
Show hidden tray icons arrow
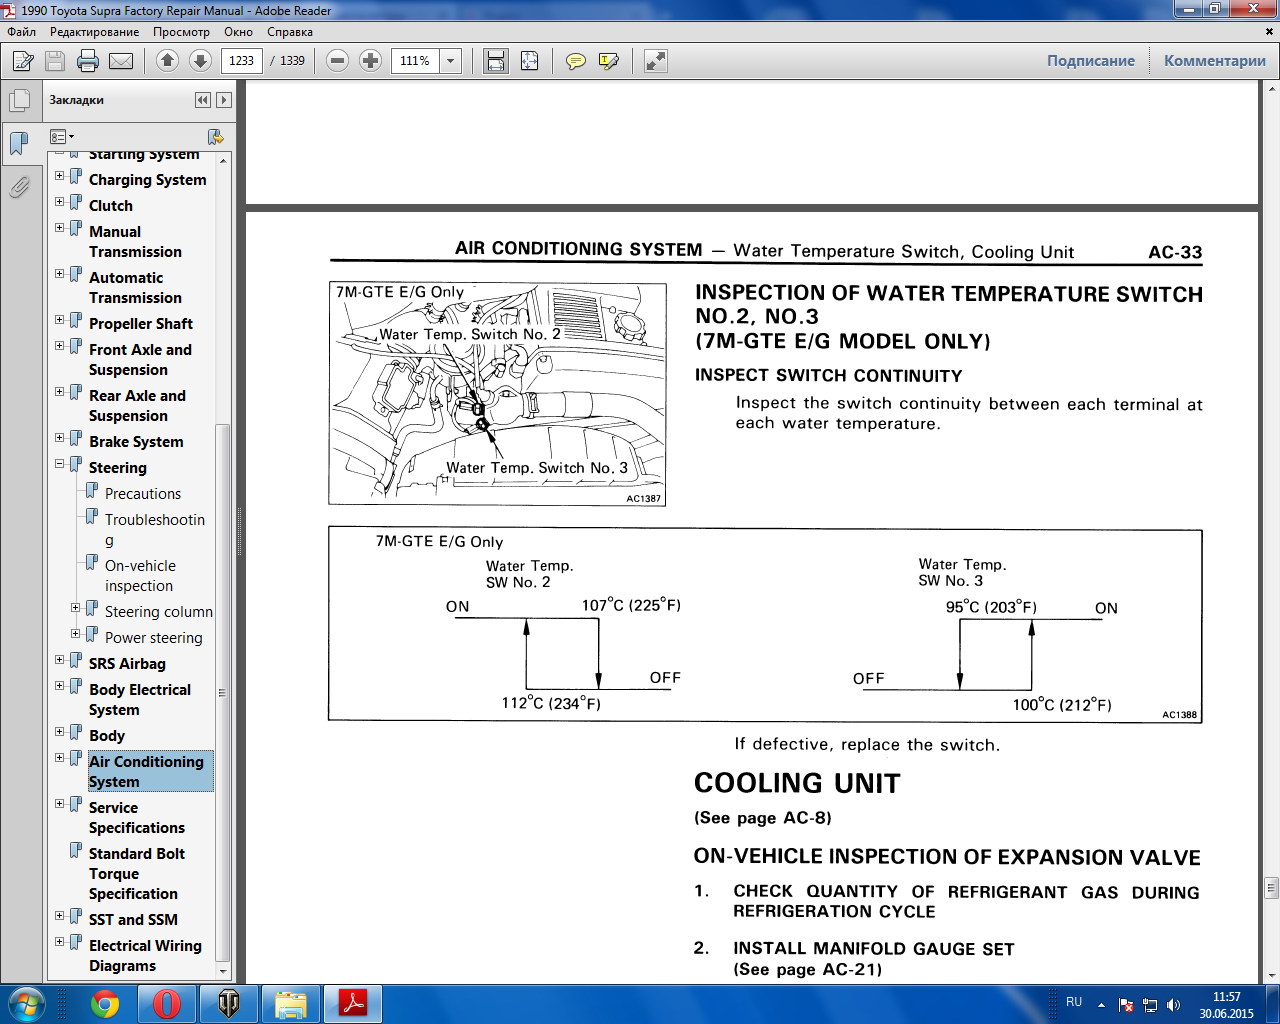pos(1101,1005)
